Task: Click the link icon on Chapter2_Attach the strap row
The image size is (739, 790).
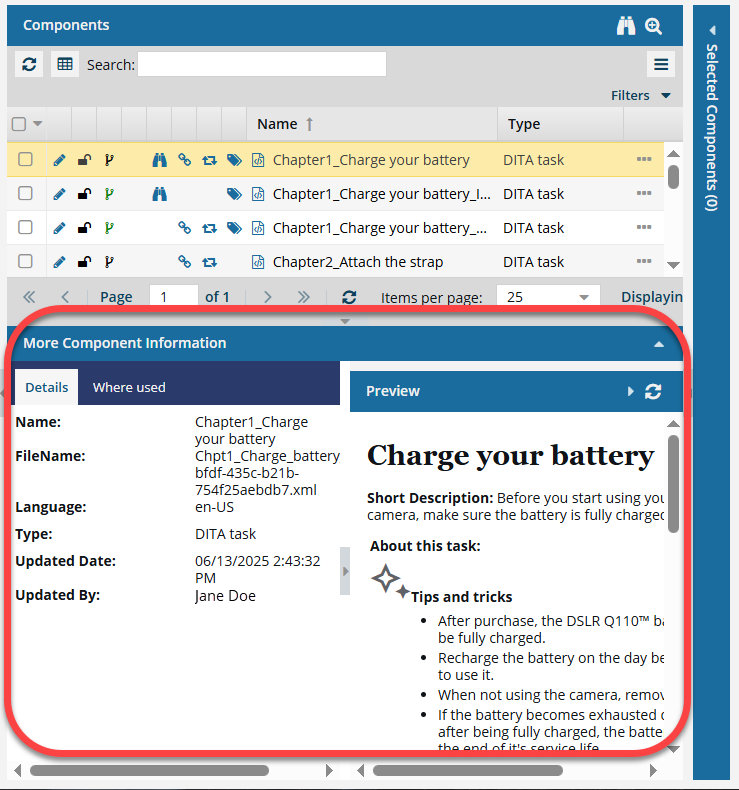Action: 184,262
